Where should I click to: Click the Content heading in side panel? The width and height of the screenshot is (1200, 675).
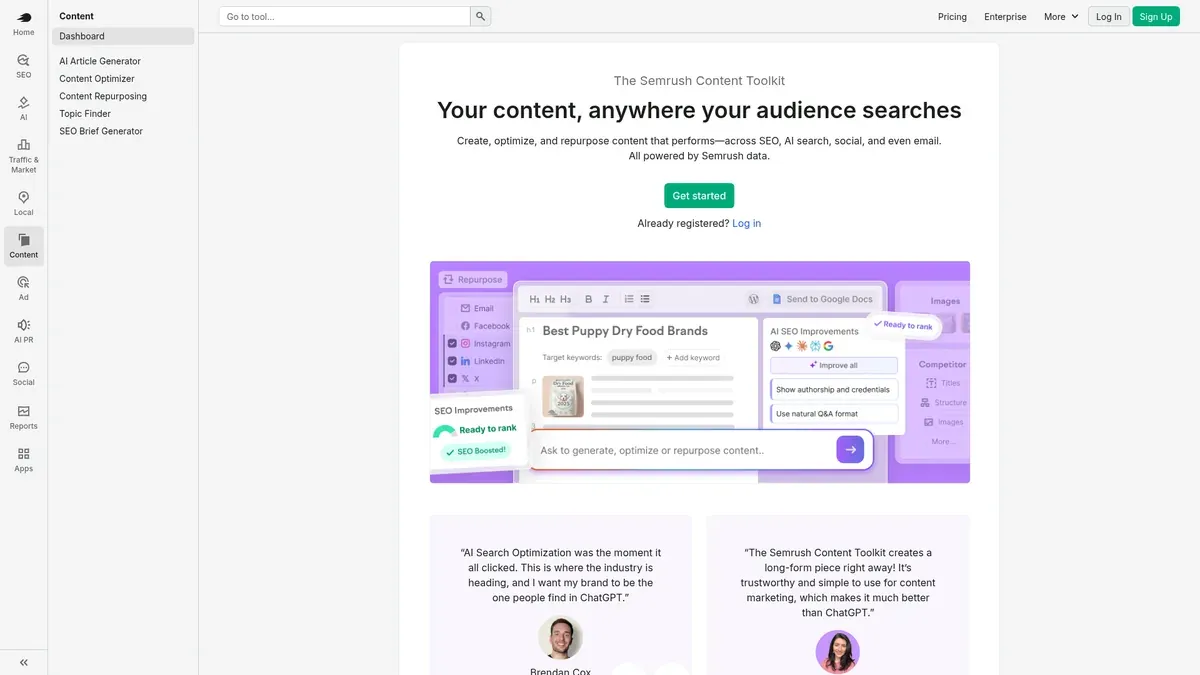pyautogui.click(x=76, y=16)
